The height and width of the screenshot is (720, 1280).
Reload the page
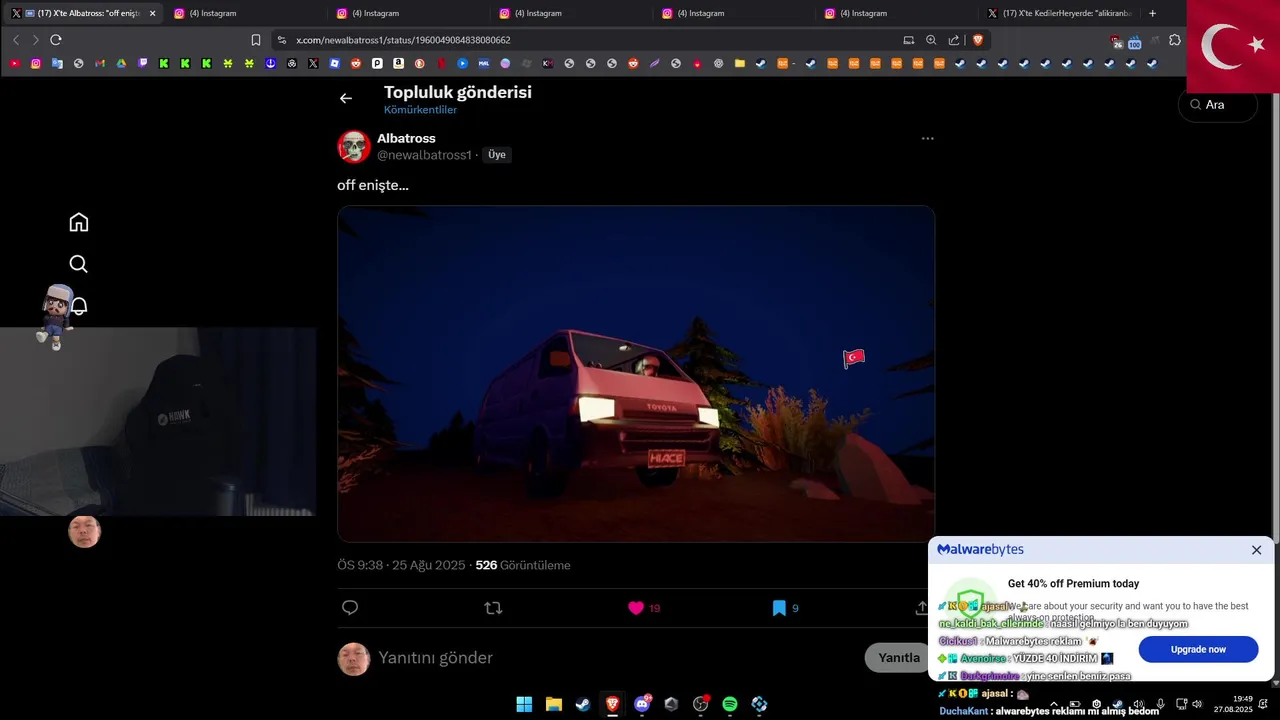pyautogui.click(x=56, y=40)
